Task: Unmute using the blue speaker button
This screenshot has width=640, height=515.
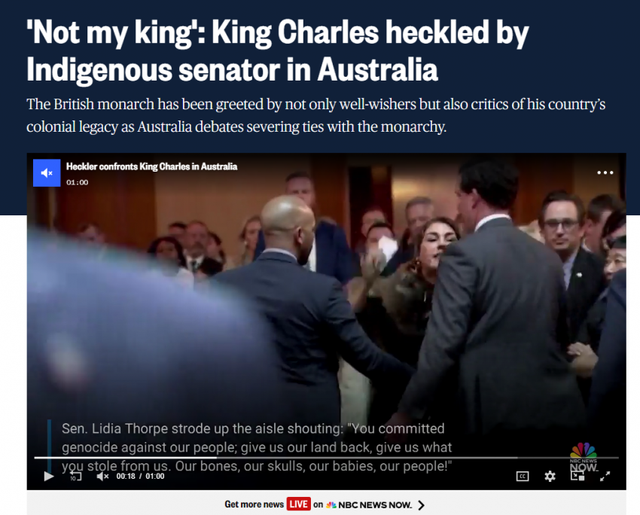Action: pyautogui.click(x=47, y=173)
